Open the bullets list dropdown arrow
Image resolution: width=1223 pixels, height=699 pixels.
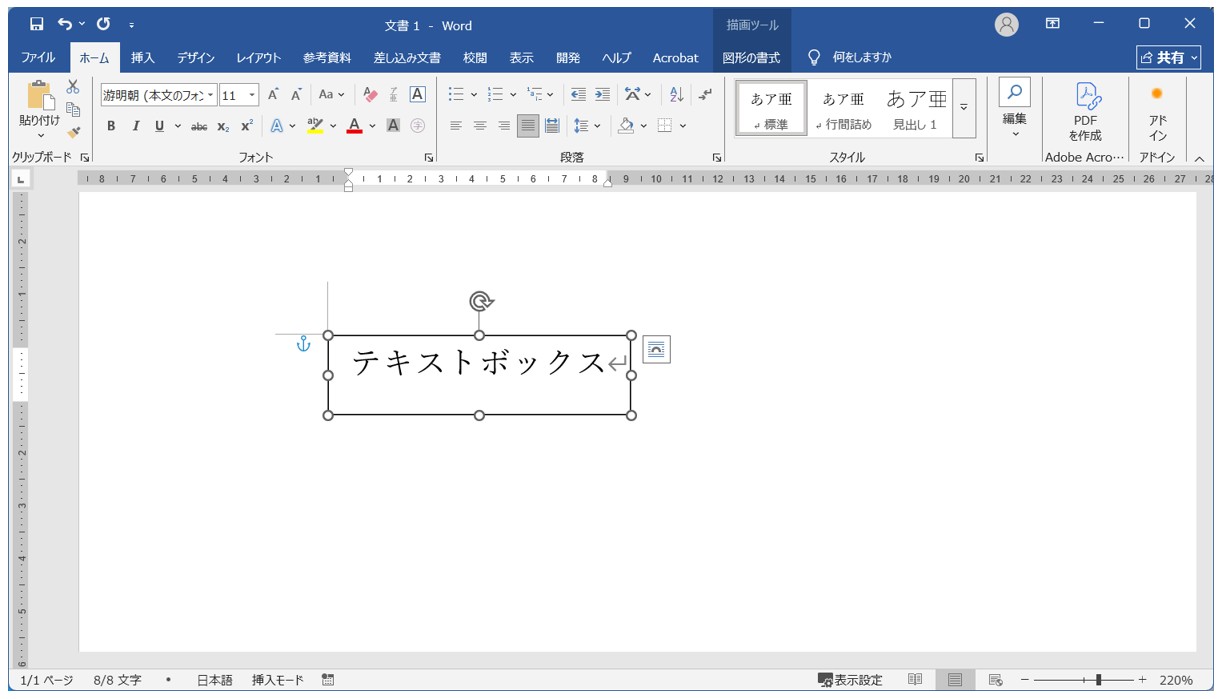tap(474, 94)
